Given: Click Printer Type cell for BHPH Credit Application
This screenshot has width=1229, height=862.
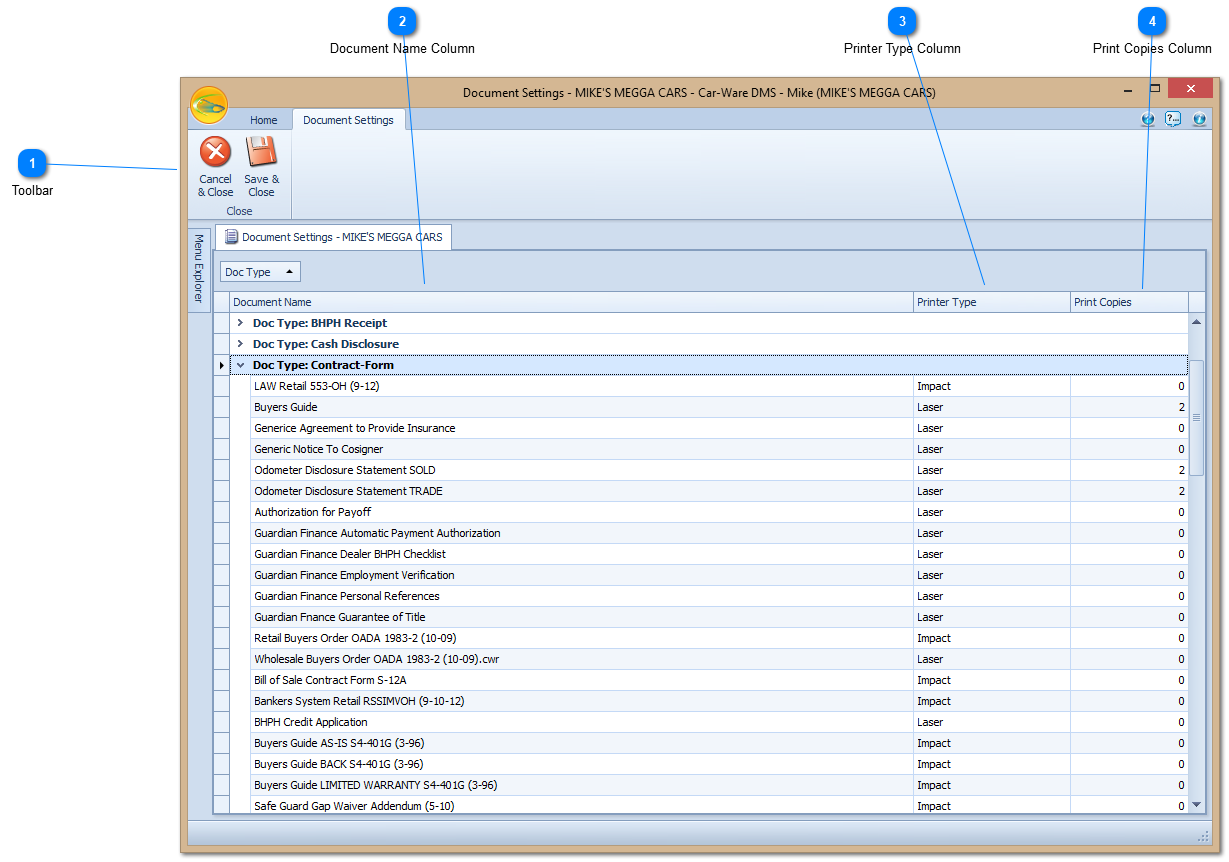Looking at the screenshot, I should [x=992, y=722].
